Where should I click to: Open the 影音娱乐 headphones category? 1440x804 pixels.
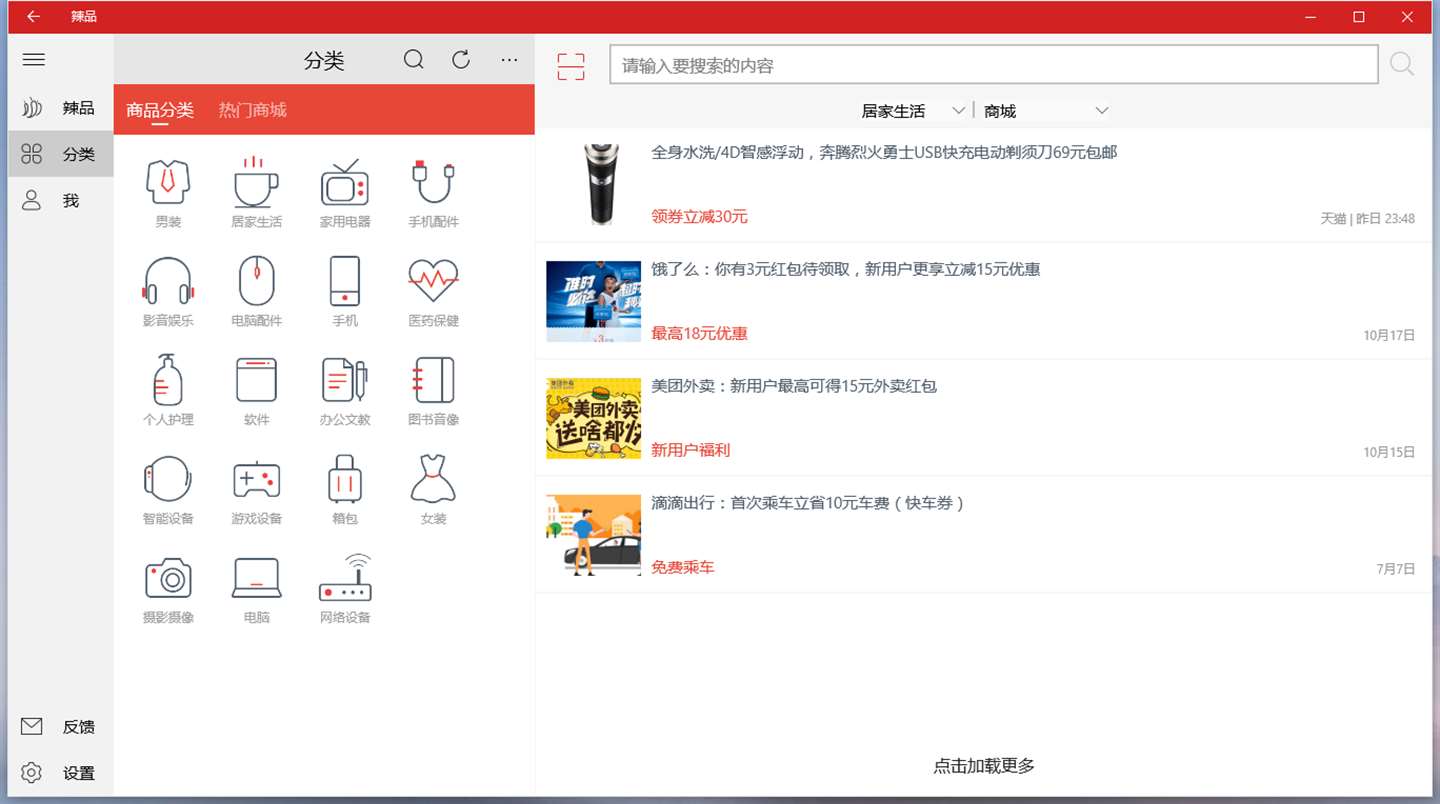click(168, 292)
